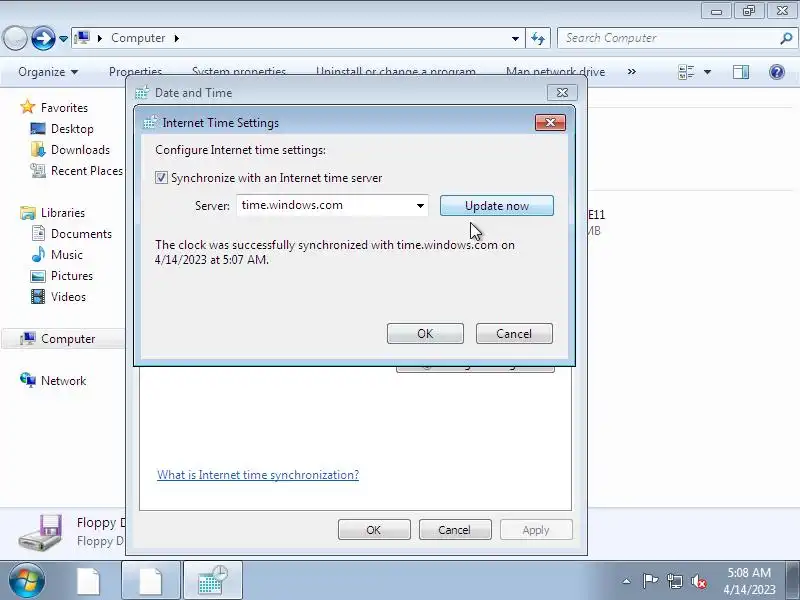Click the Forward navigation arrow
This screenshot has height=600, width=800.
[x=43, y=38]
